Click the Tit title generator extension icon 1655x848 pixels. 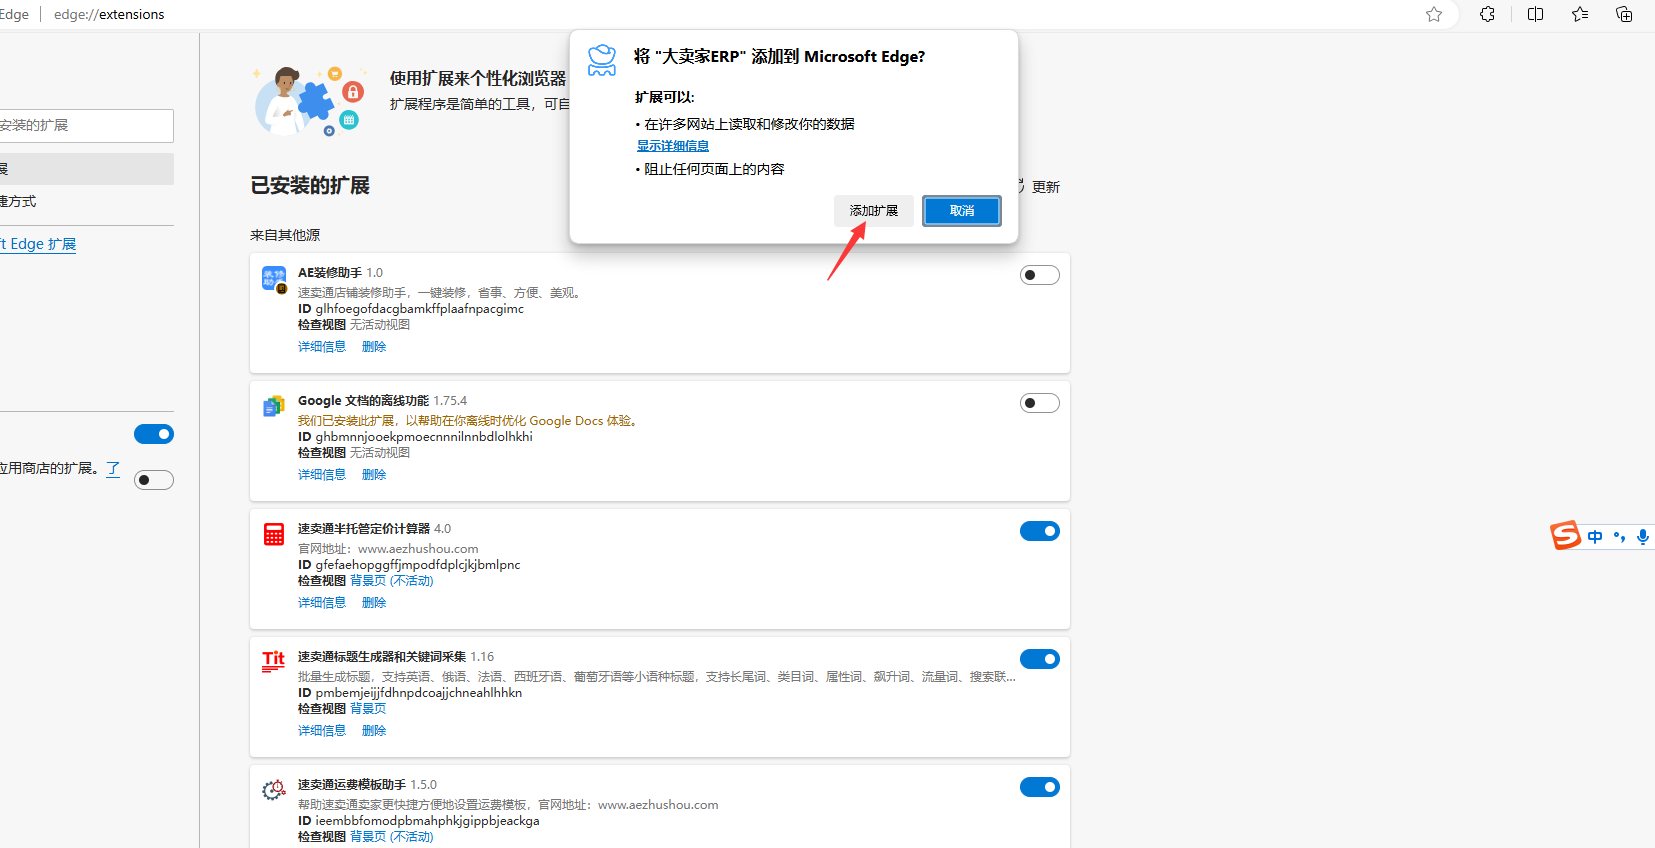click(x=274, y=661)
